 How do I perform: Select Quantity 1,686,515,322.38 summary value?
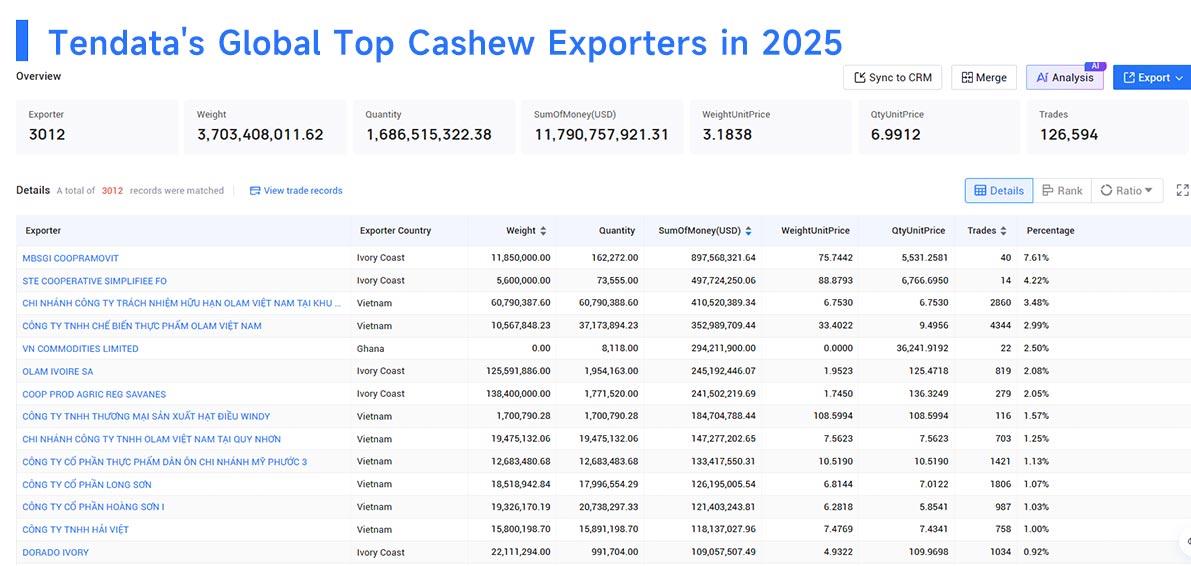pos(428,135)
